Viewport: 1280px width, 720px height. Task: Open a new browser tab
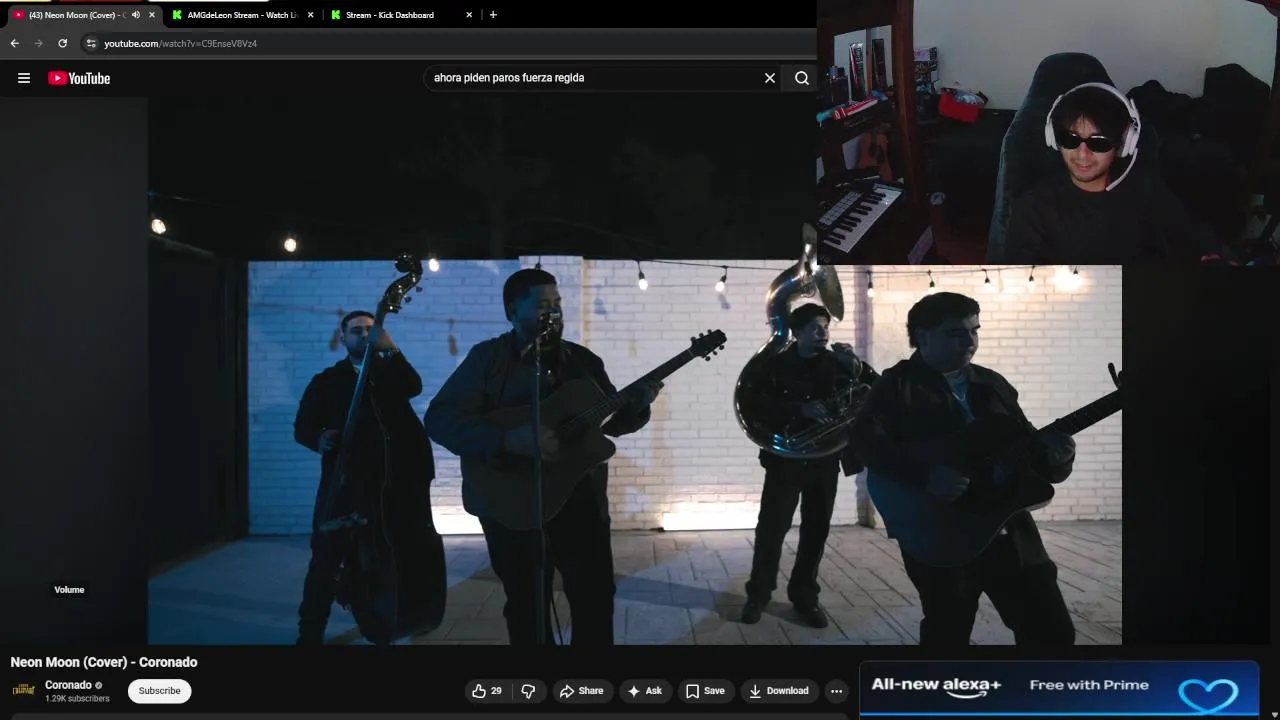493,15
